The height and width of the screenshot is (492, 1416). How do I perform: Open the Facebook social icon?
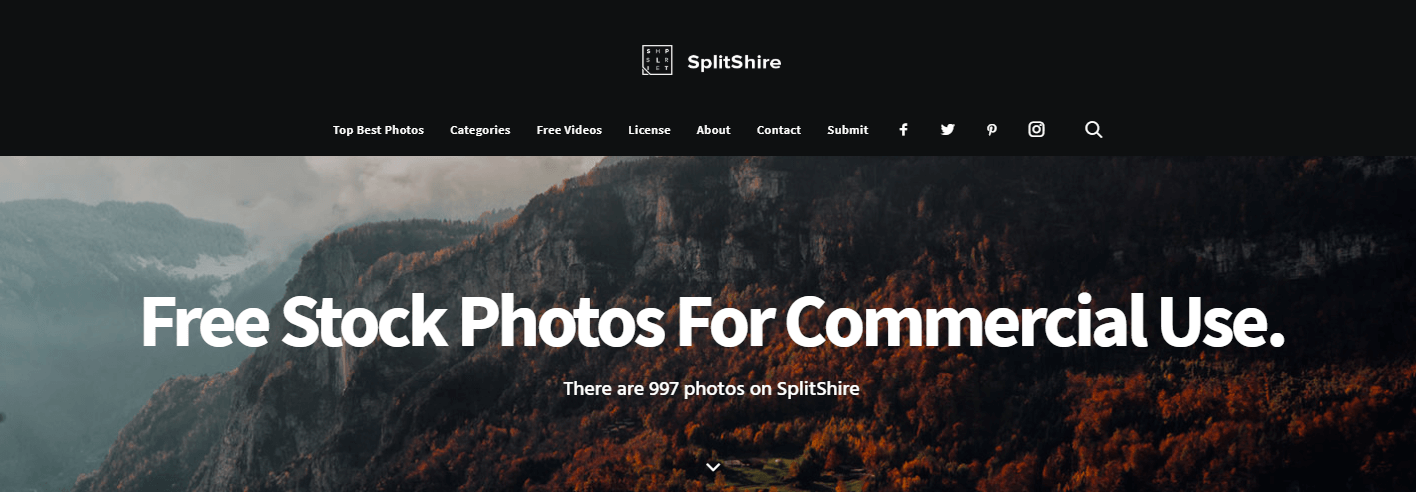[903, 130]
